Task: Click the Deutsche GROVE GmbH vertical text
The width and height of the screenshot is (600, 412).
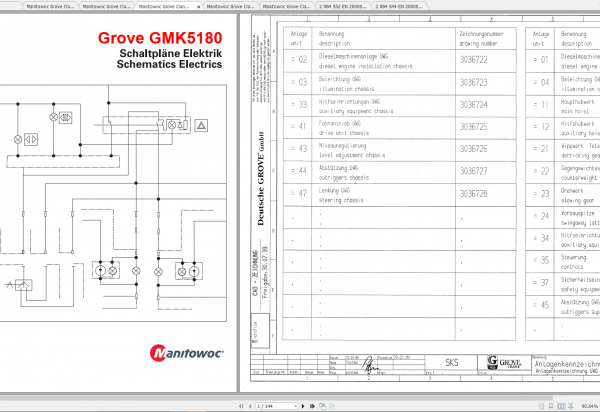Action: (261, 179)
